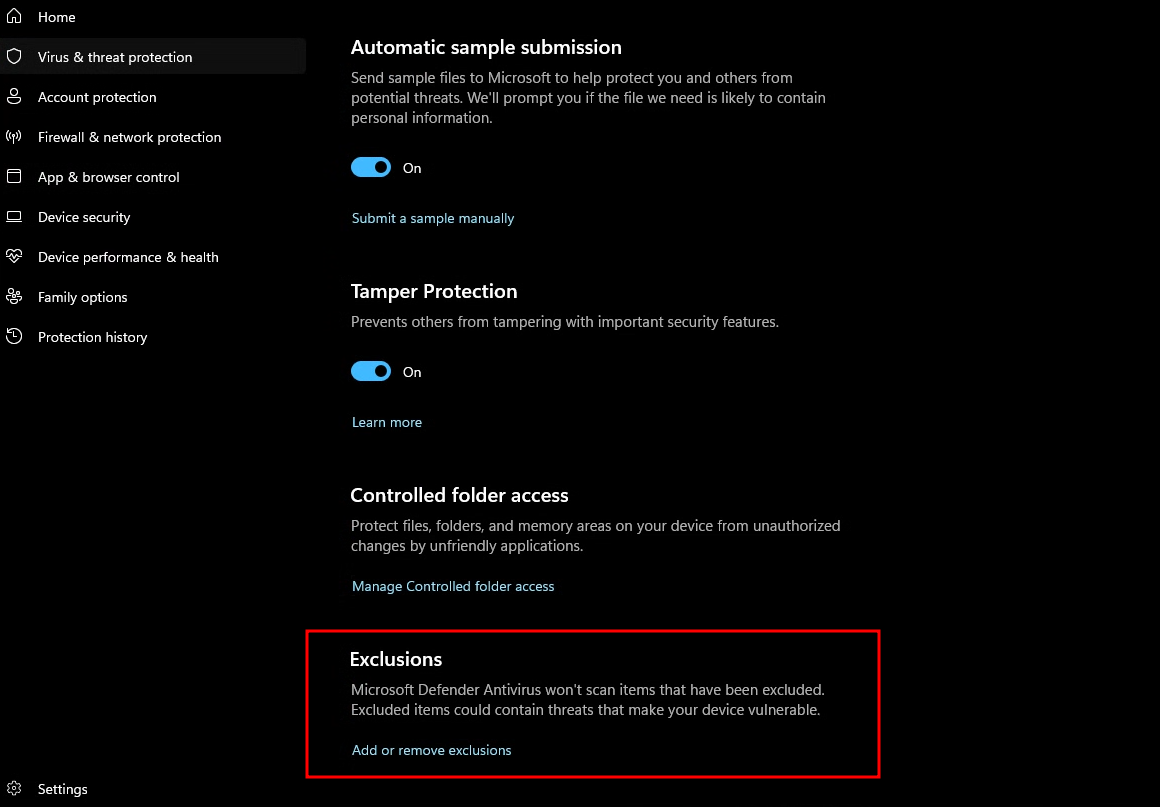Click the Device performance & health heart icon
The image size is (1160, 807).
[x=14, y=257]
